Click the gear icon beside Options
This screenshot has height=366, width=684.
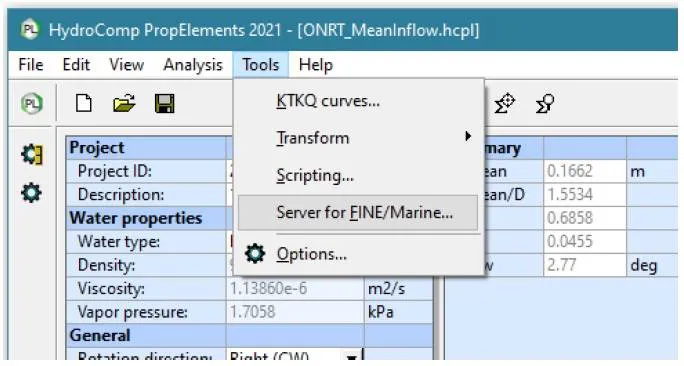[254, 253]
